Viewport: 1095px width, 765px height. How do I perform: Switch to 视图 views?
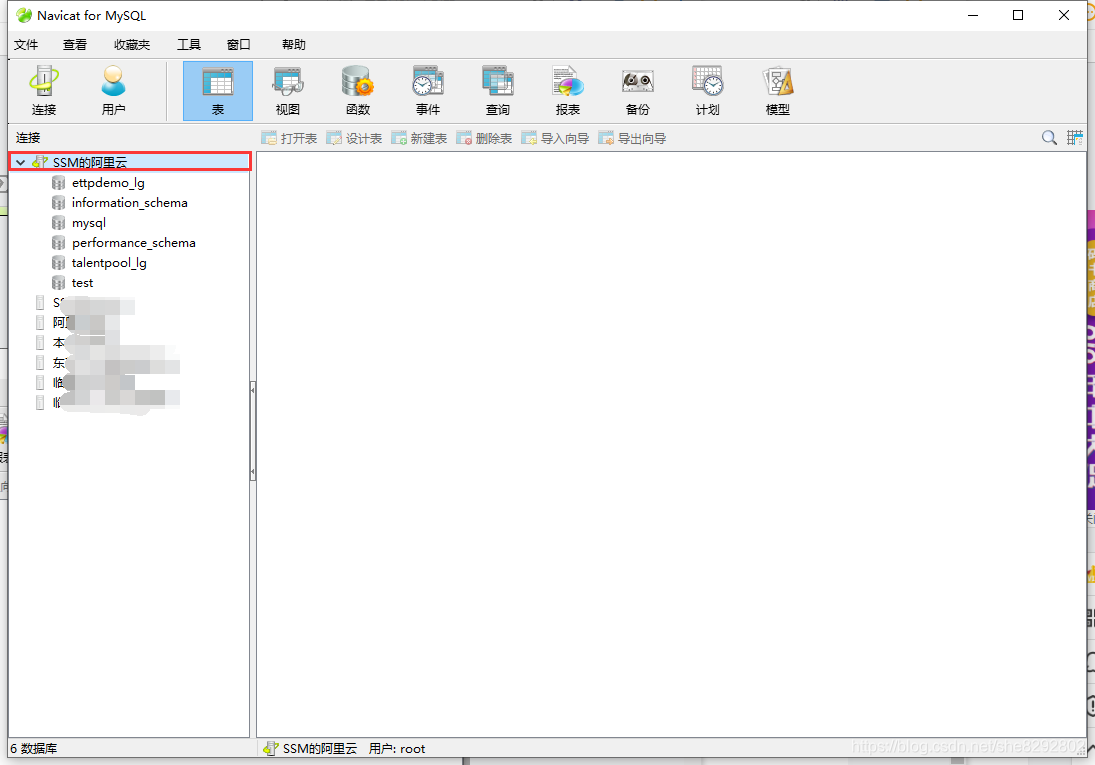[288, 91]
